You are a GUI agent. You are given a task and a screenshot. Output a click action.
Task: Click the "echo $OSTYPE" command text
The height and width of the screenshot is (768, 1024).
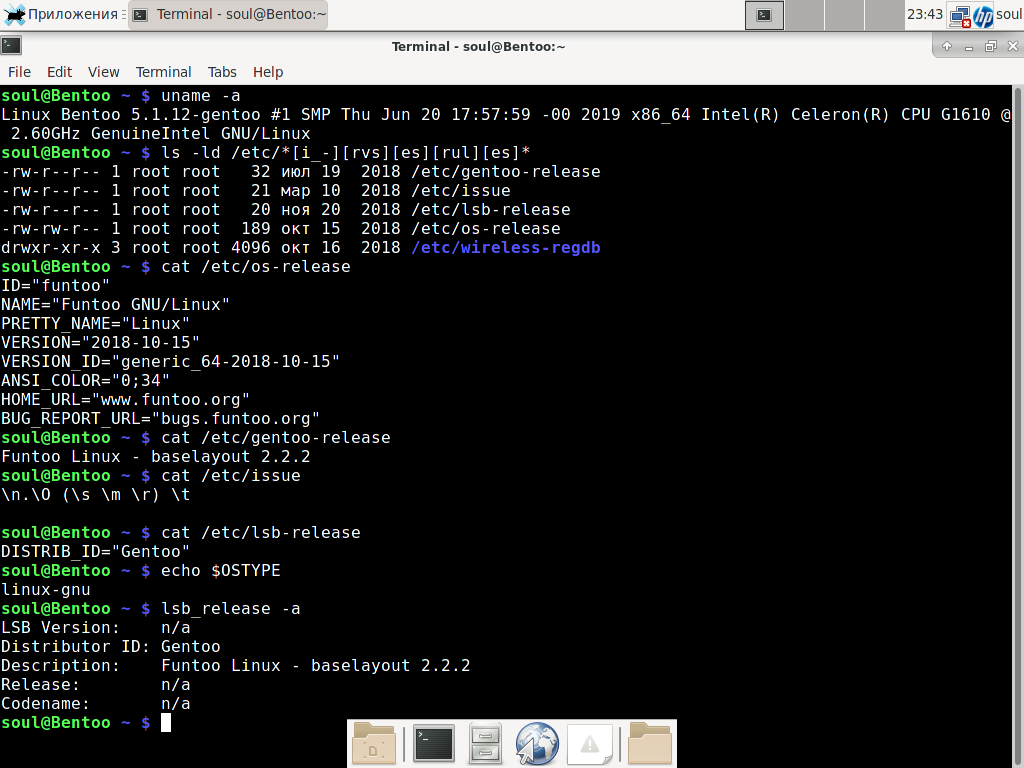click(x=221, y=570)
